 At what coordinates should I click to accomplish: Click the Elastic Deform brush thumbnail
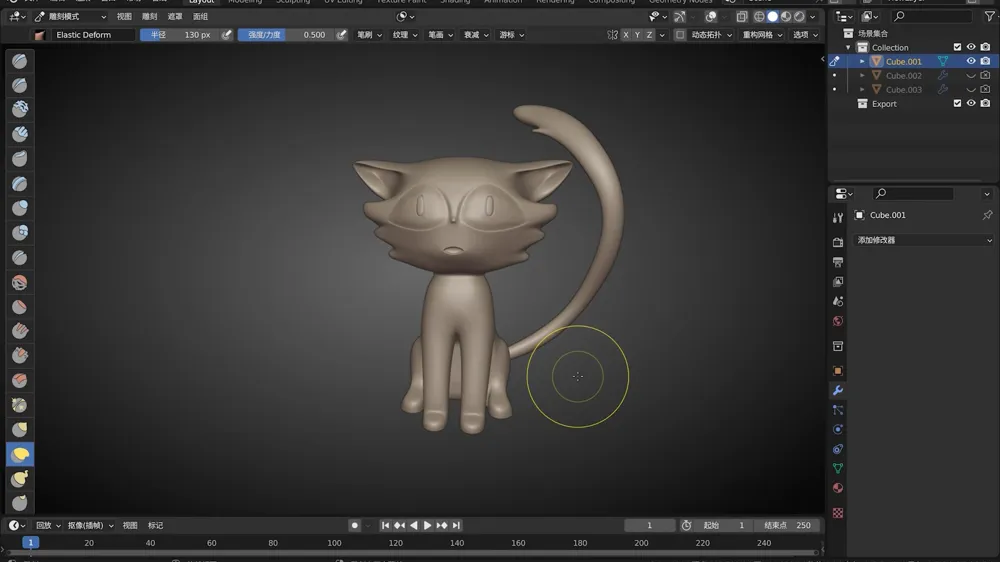40,35
